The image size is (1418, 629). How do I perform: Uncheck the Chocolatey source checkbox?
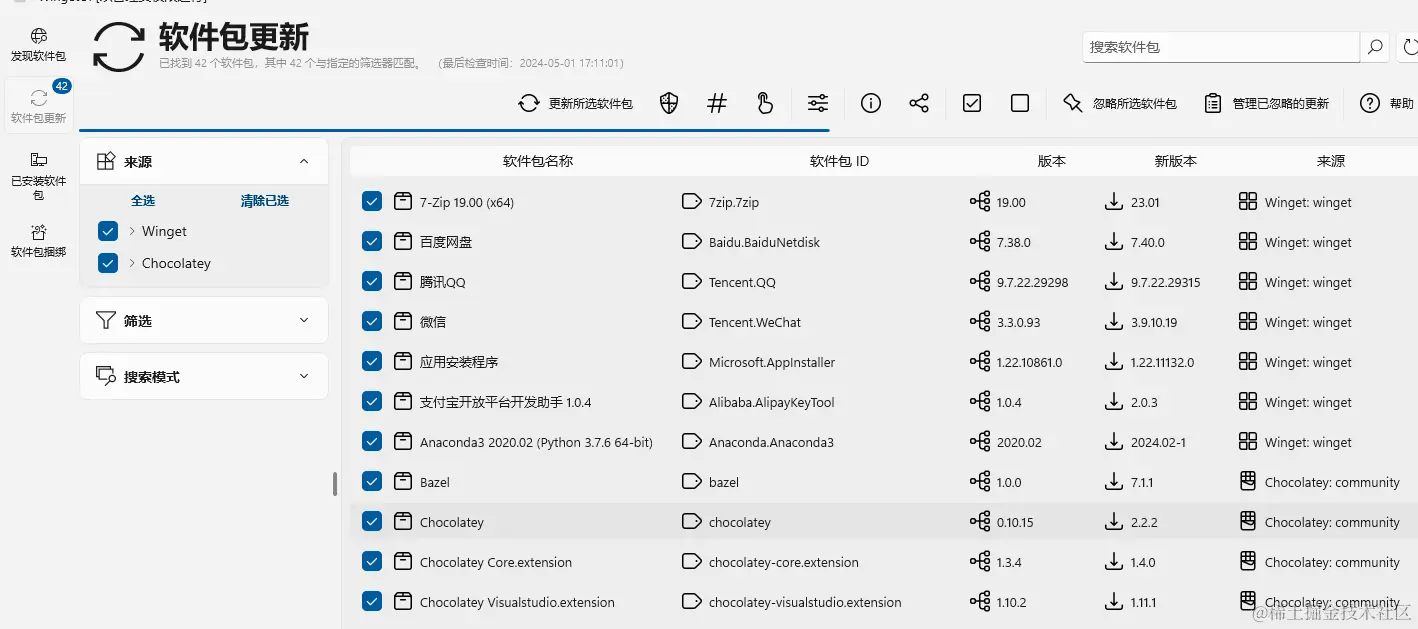pos(109,263)
